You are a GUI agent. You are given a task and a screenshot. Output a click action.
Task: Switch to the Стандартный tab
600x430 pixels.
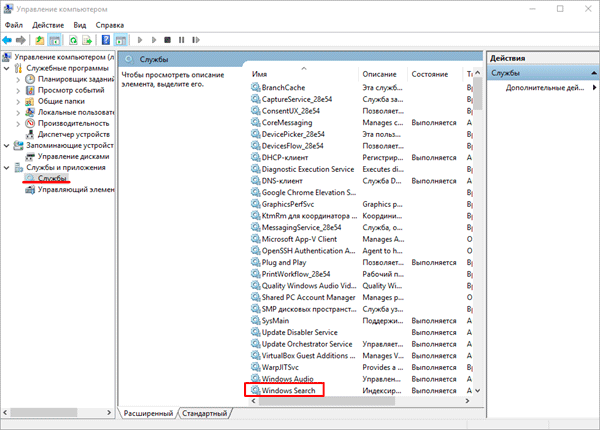pyautogui.click(x=204, y=413)
